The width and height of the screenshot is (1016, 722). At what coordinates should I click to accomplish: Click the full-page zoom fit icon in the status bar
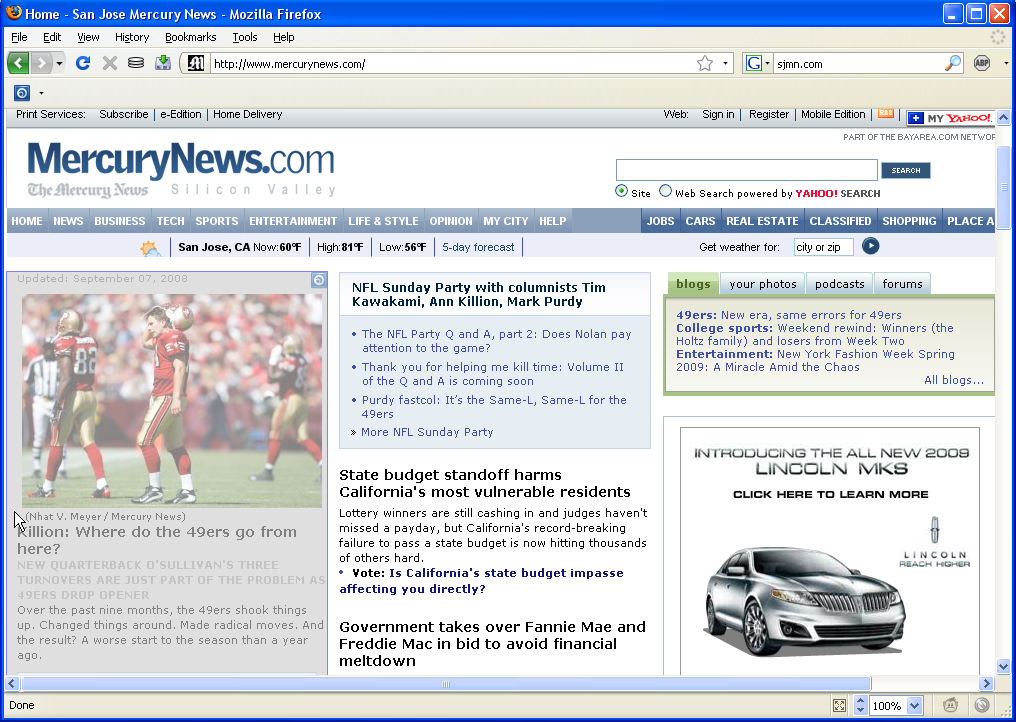coord(839,705)
